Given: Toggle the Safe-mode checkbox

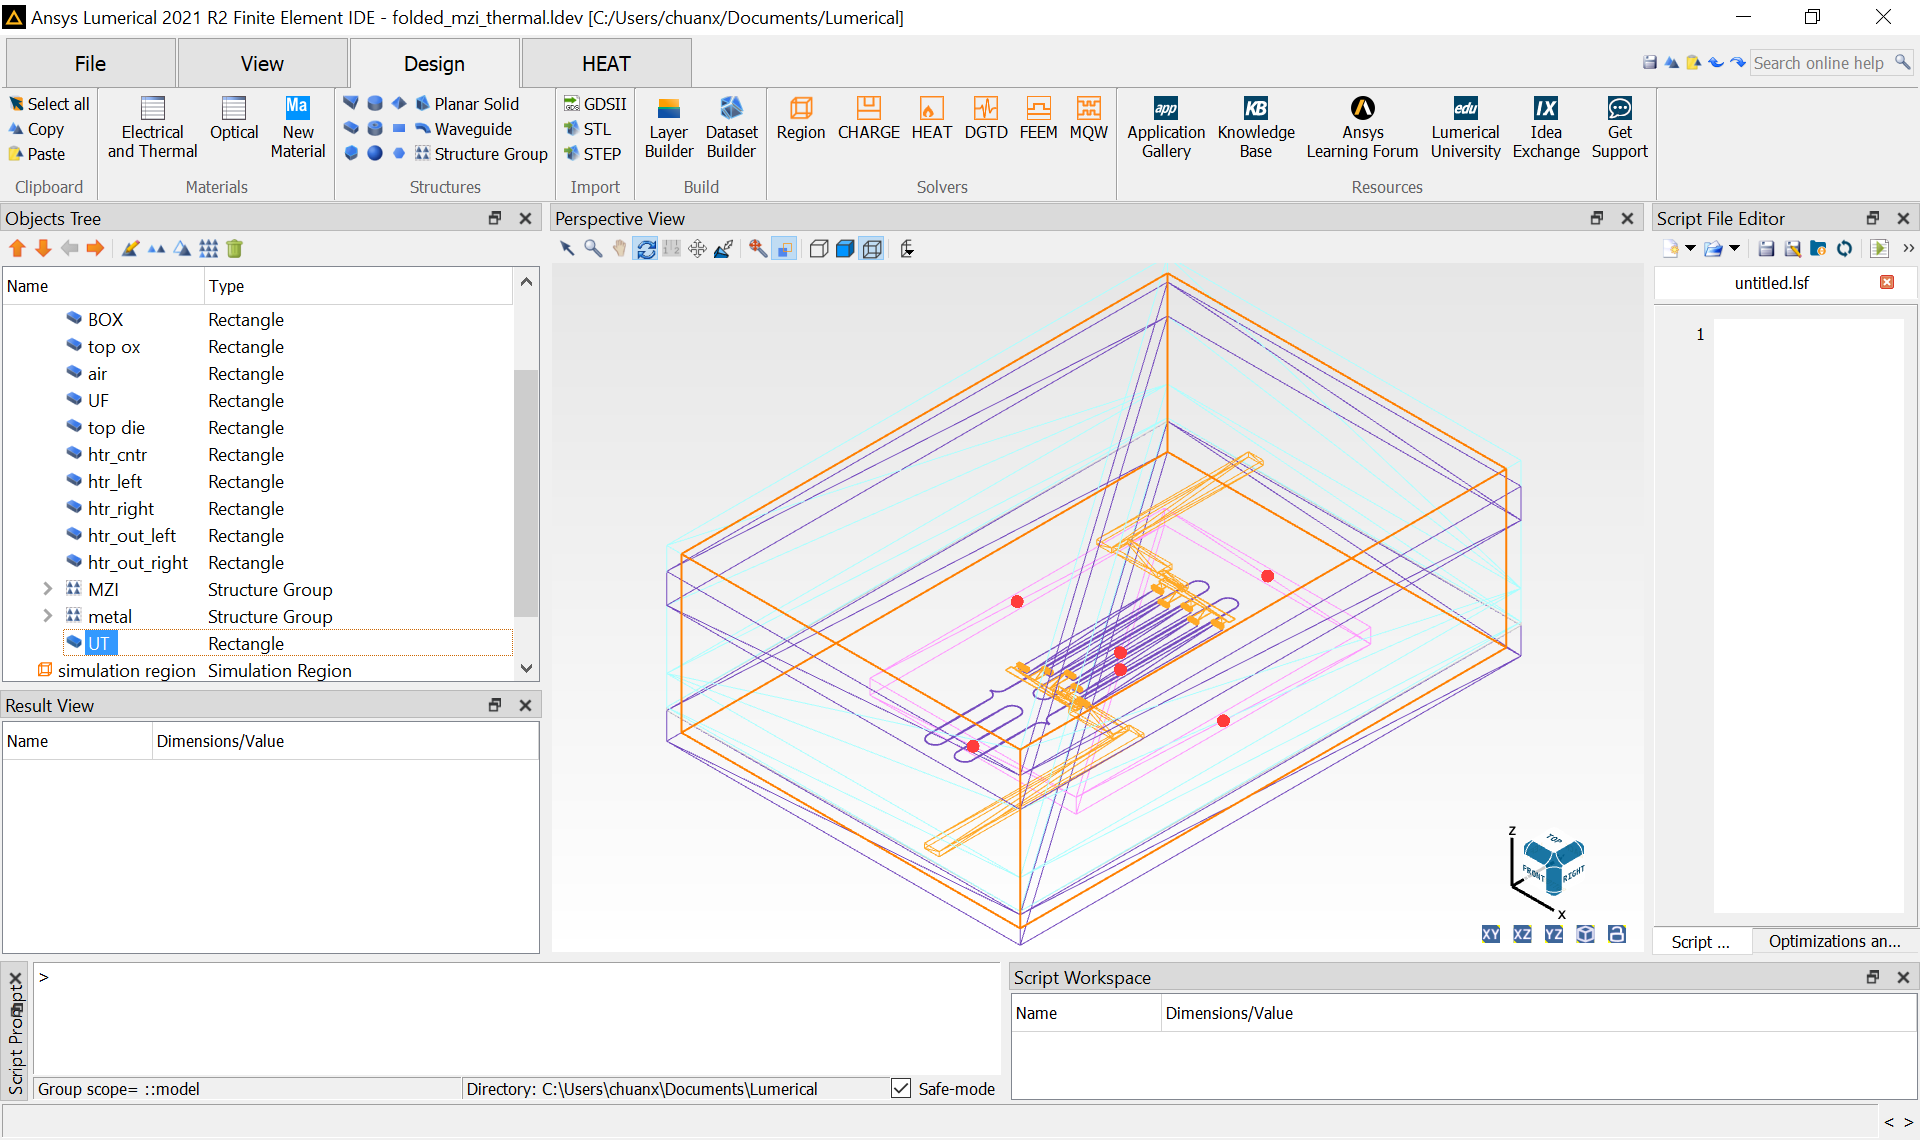Looking at the screenshot, I should point(901,1089).
